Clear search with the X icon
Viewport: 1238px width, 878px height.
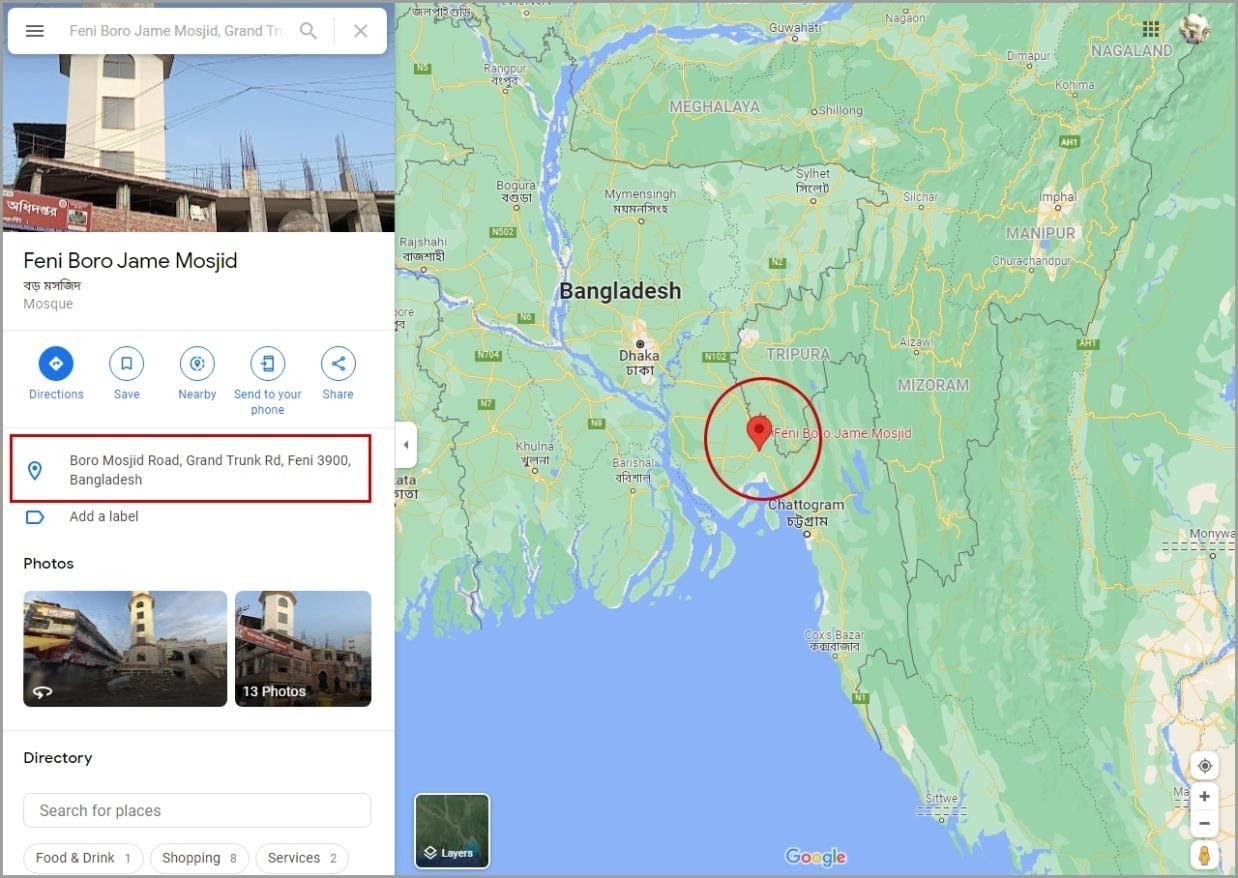(361, 31)
